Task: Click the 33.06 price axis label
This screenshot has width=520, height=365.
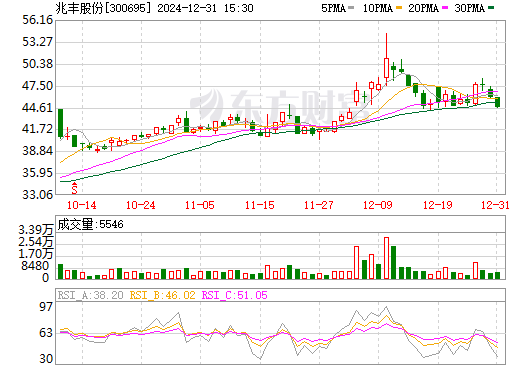Action: [38, 194]
